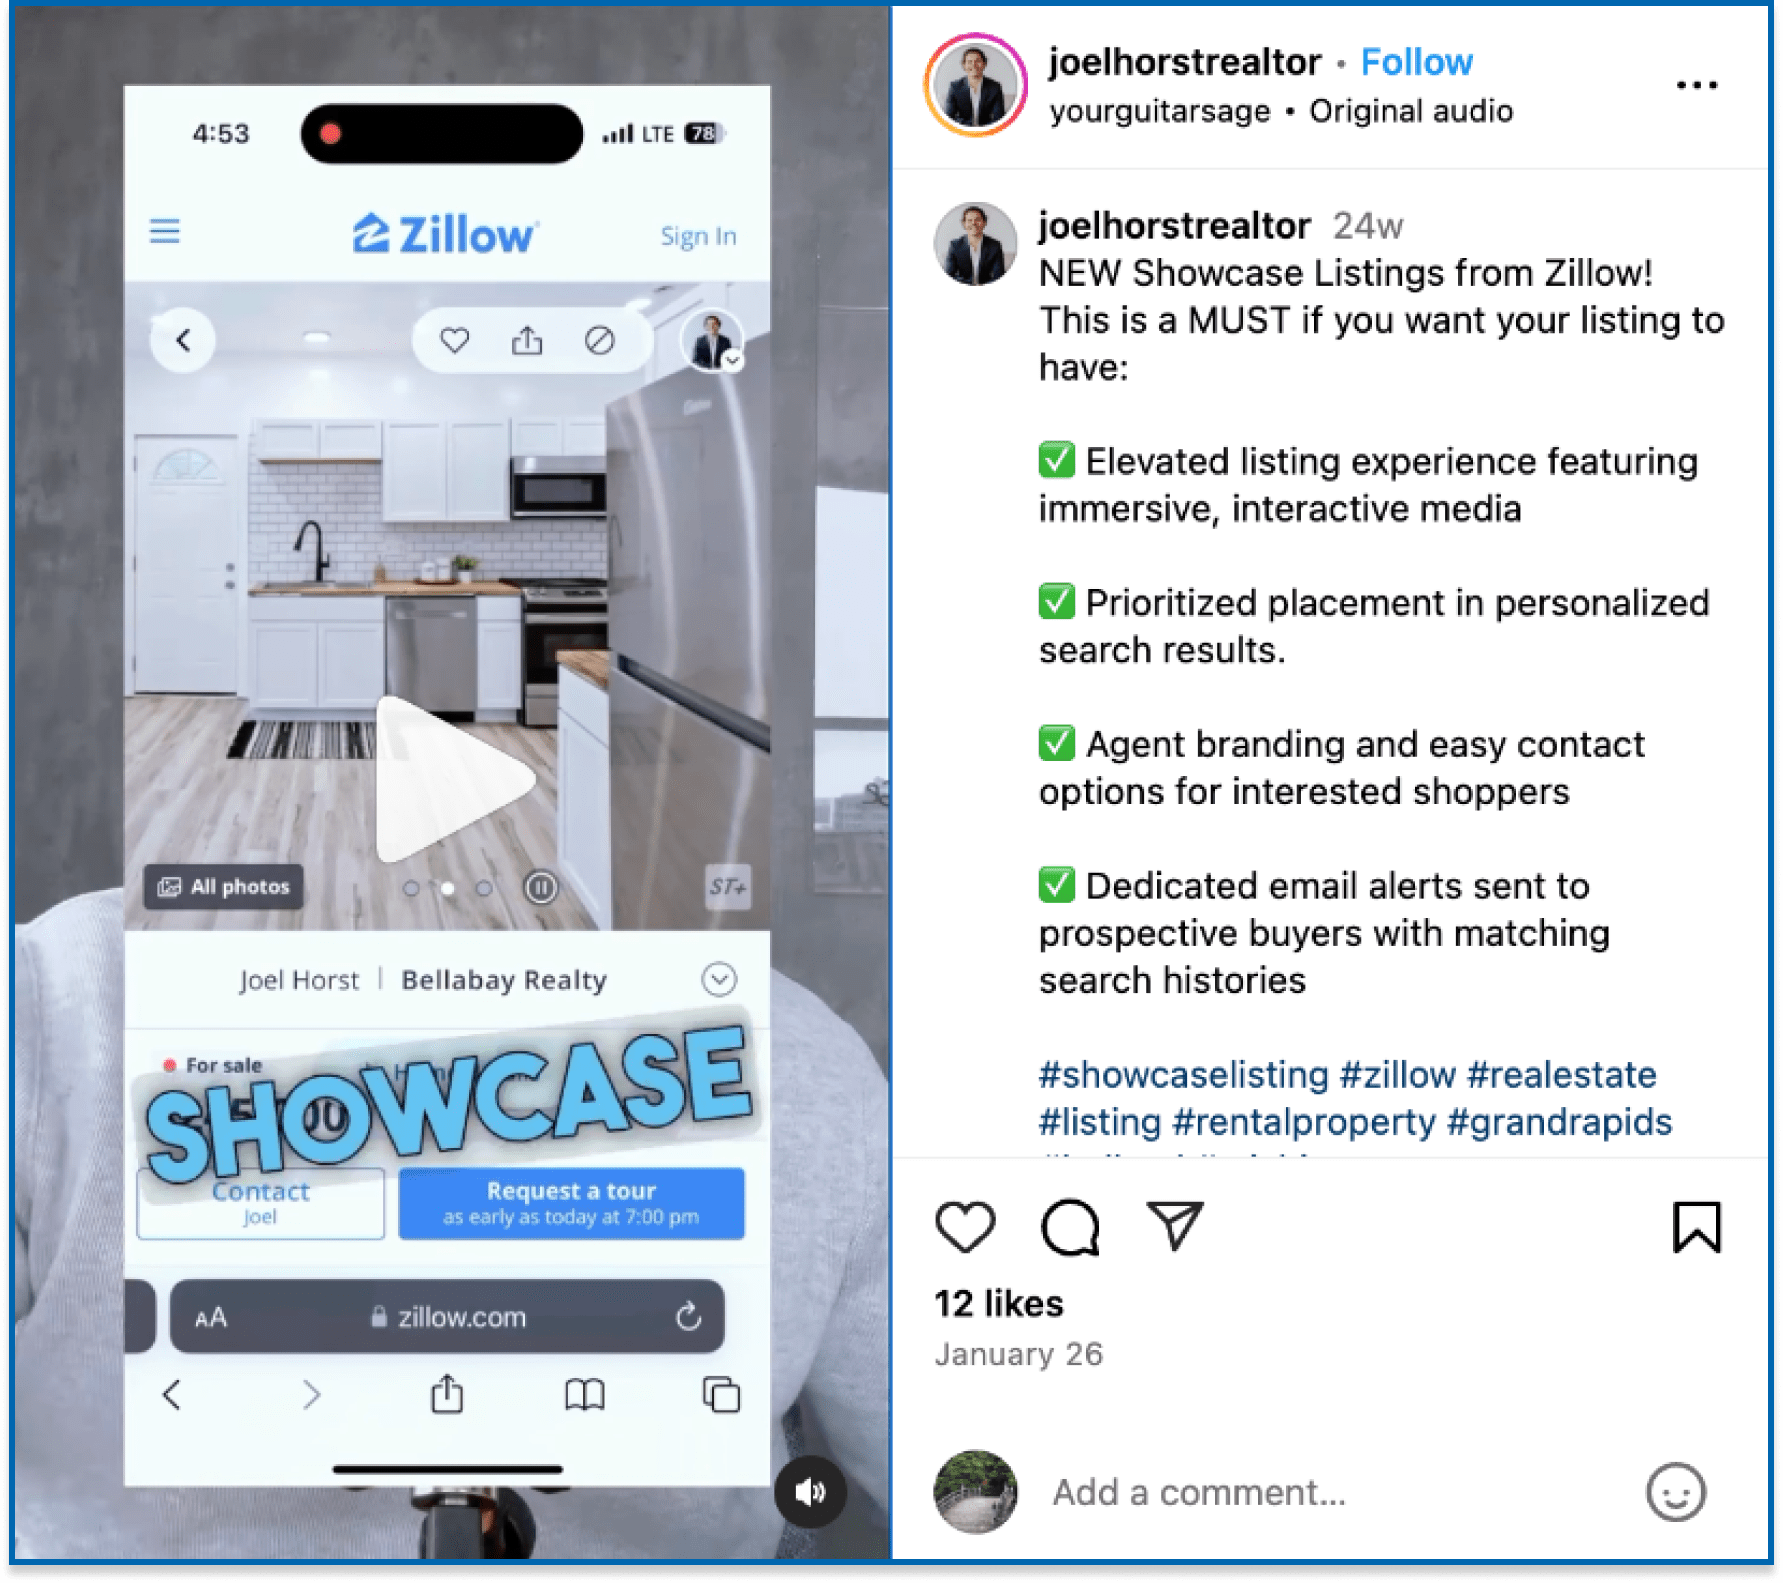The height and width of the screenshot is (1583, 1783).
Task: Expand the Joel Horst Bellabay Realty chevron
Action: (x=719, y=979)
